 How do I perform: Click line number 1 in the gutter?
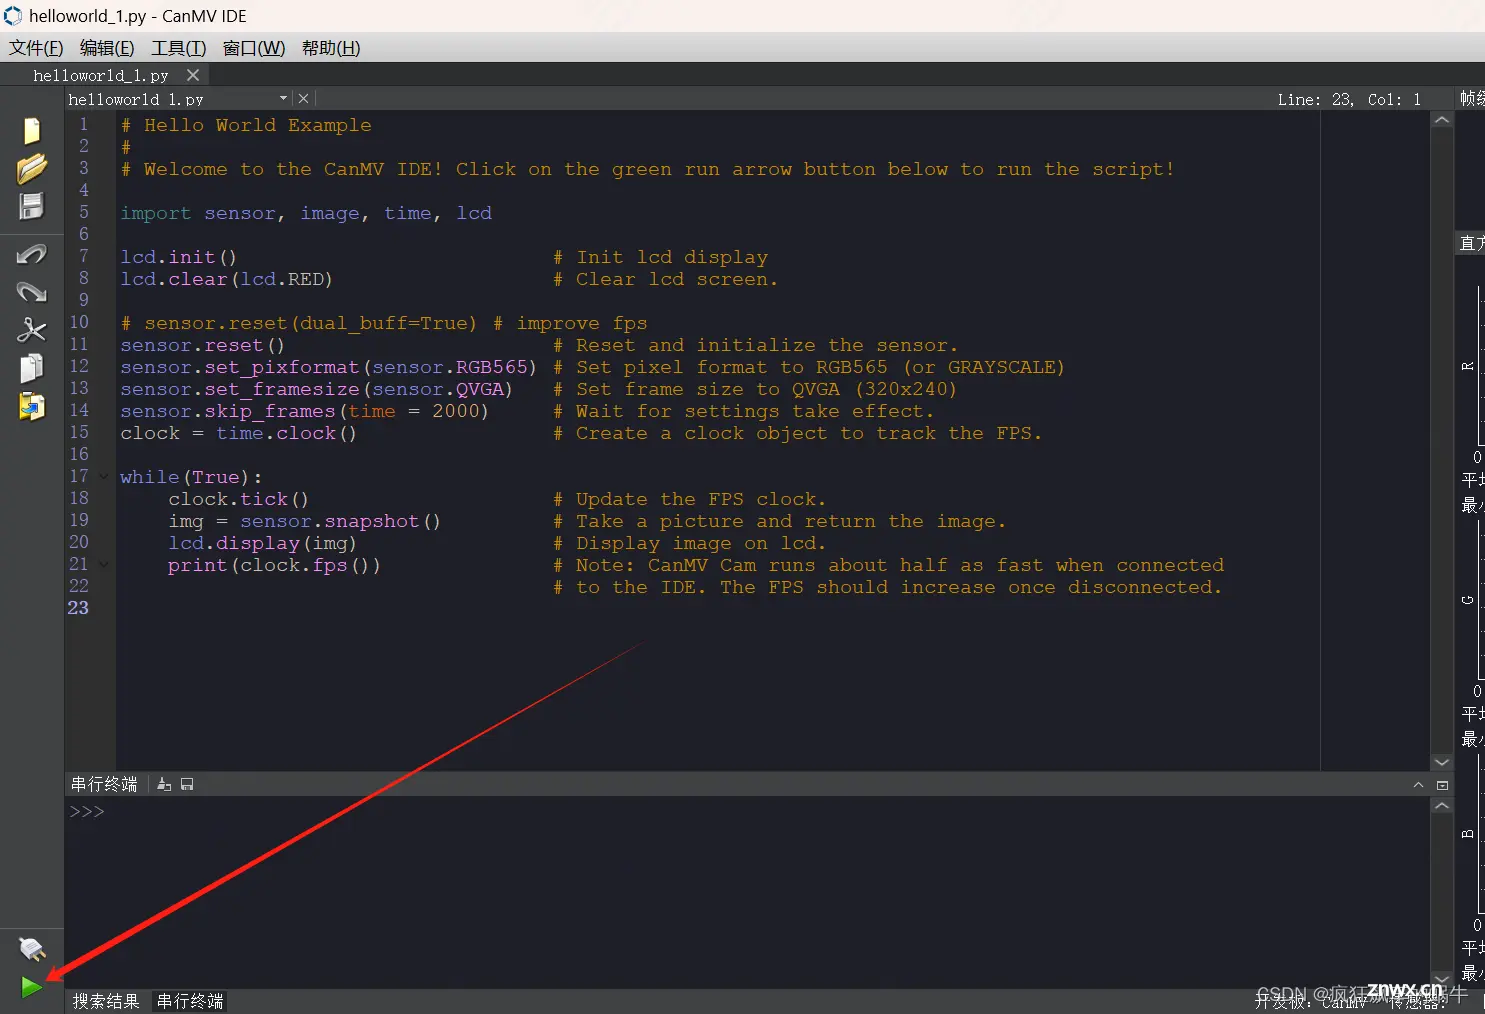[x=84, y=124]
